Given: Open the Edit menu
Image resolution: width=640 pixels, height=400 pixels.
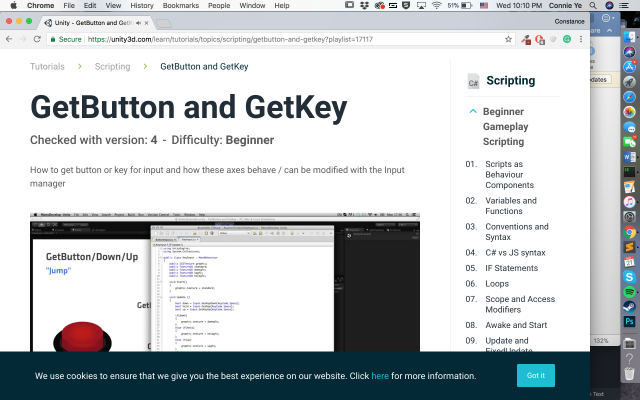Looking at the screenshot, I should pyautogui.click(x=90, y=5).
